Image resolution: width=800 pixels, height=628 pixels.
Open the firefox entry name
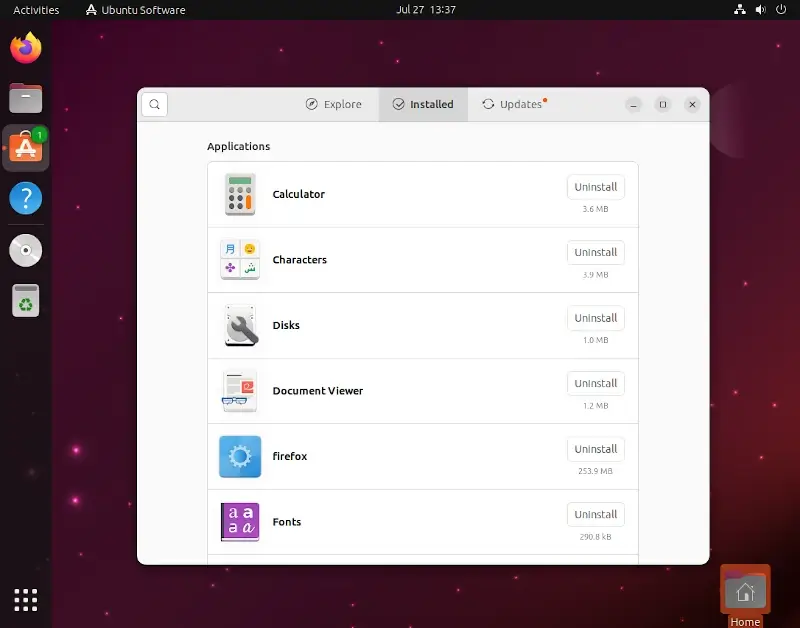coord(290,456)
